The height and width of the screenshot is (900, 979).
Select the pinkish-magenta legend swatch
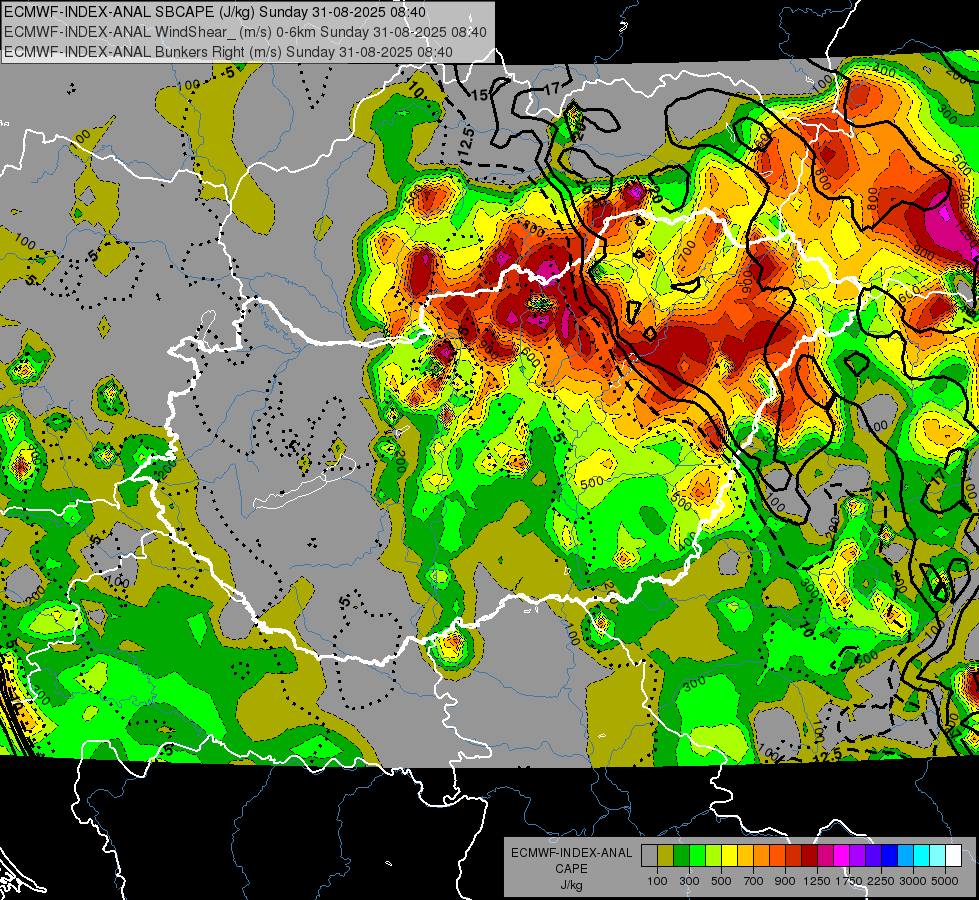tap(825, 855)
